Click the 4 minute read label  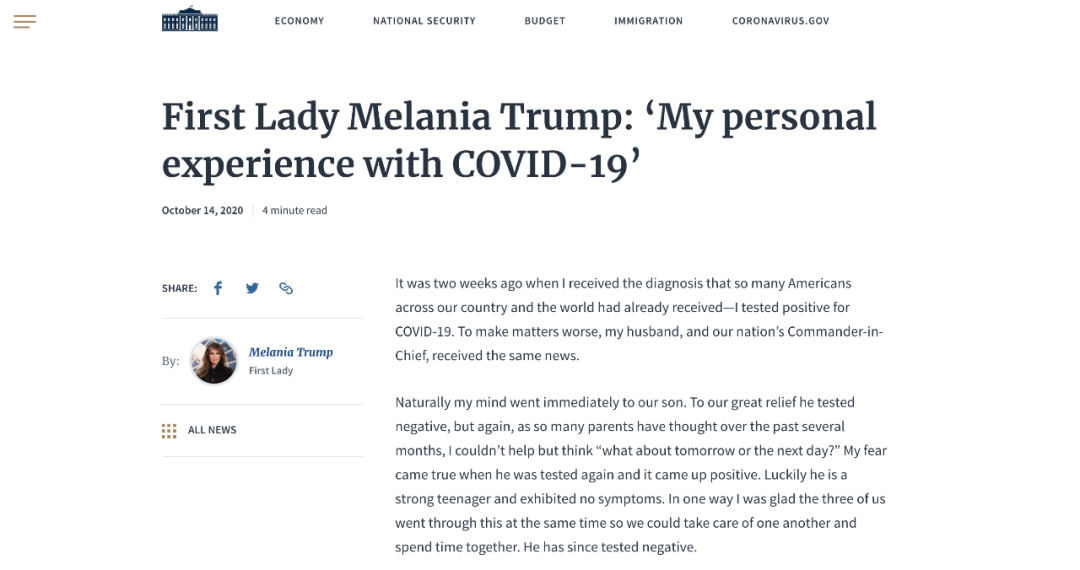click(295, 211)
